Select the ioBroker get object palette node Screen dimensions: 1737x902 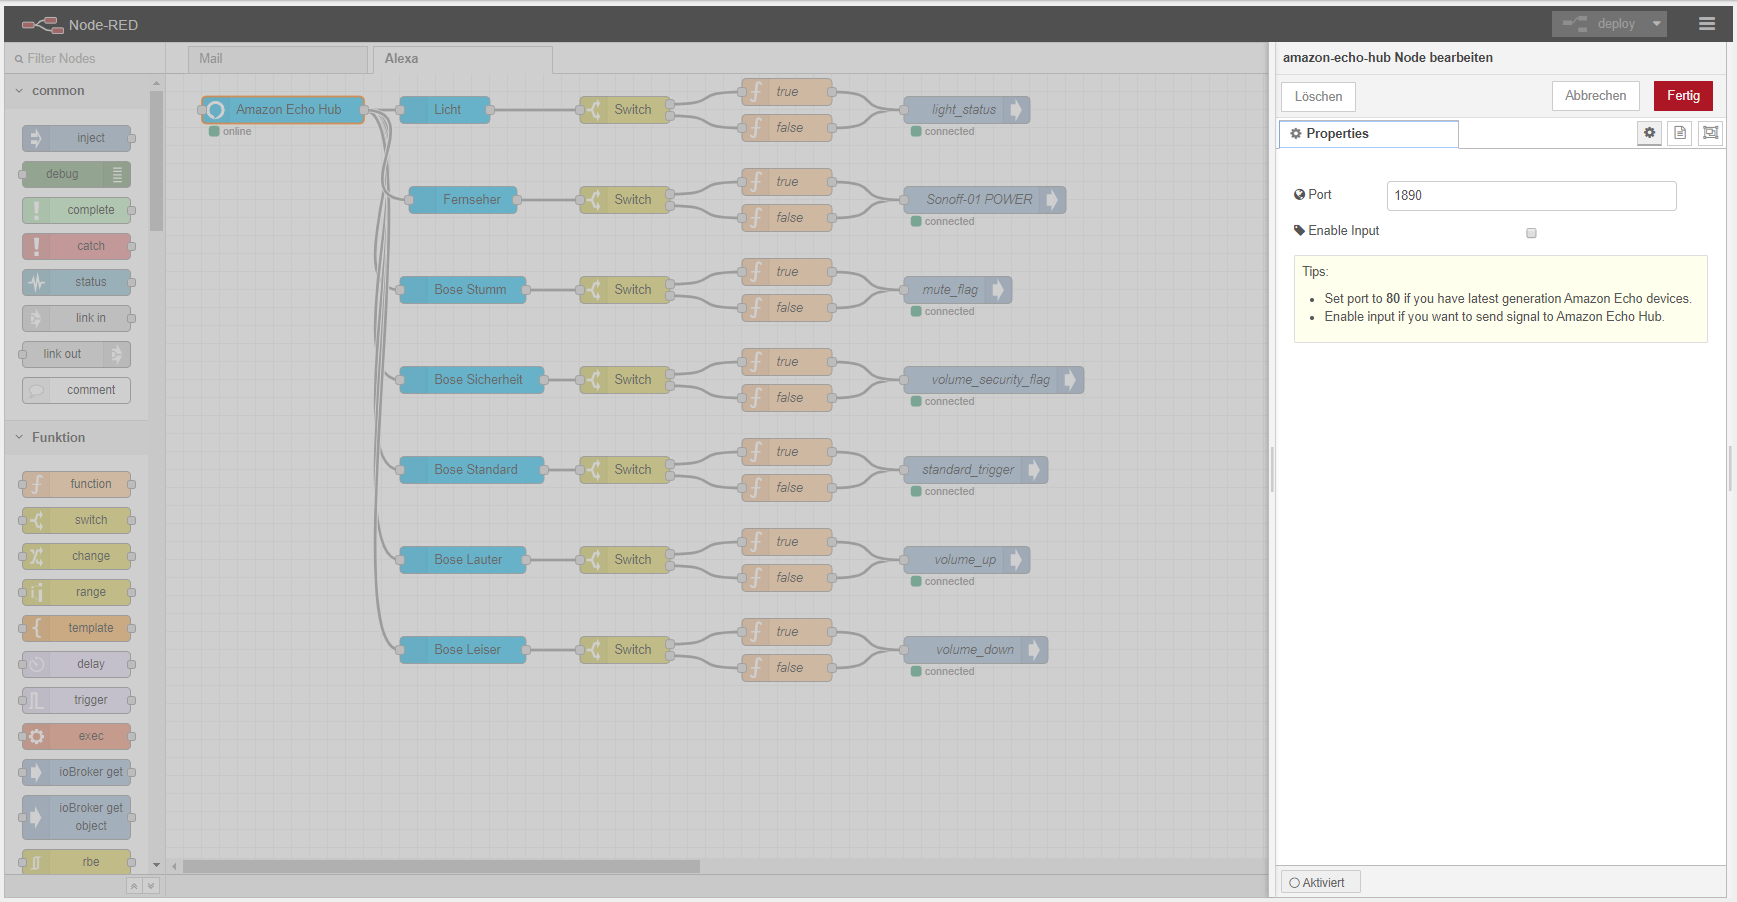click(x=77, y=817)
